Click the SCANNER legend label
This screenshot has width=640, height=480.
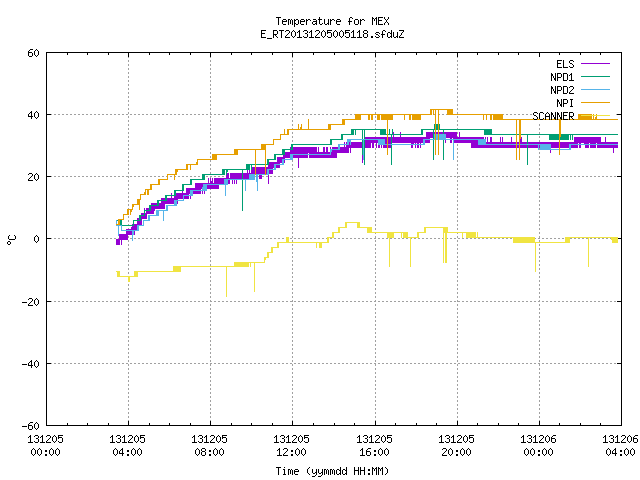[553, 116]
